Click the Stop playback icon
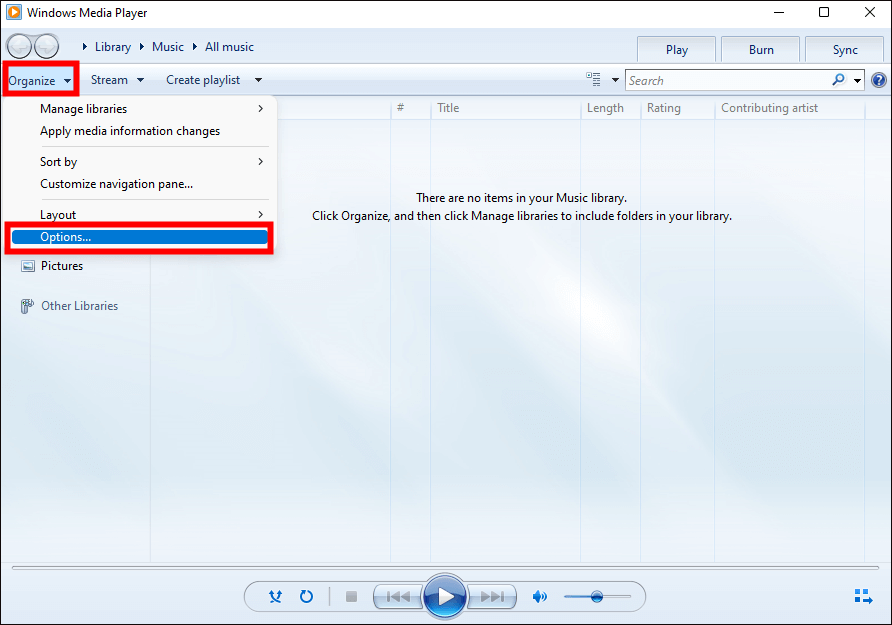 (x=351, y=597)
